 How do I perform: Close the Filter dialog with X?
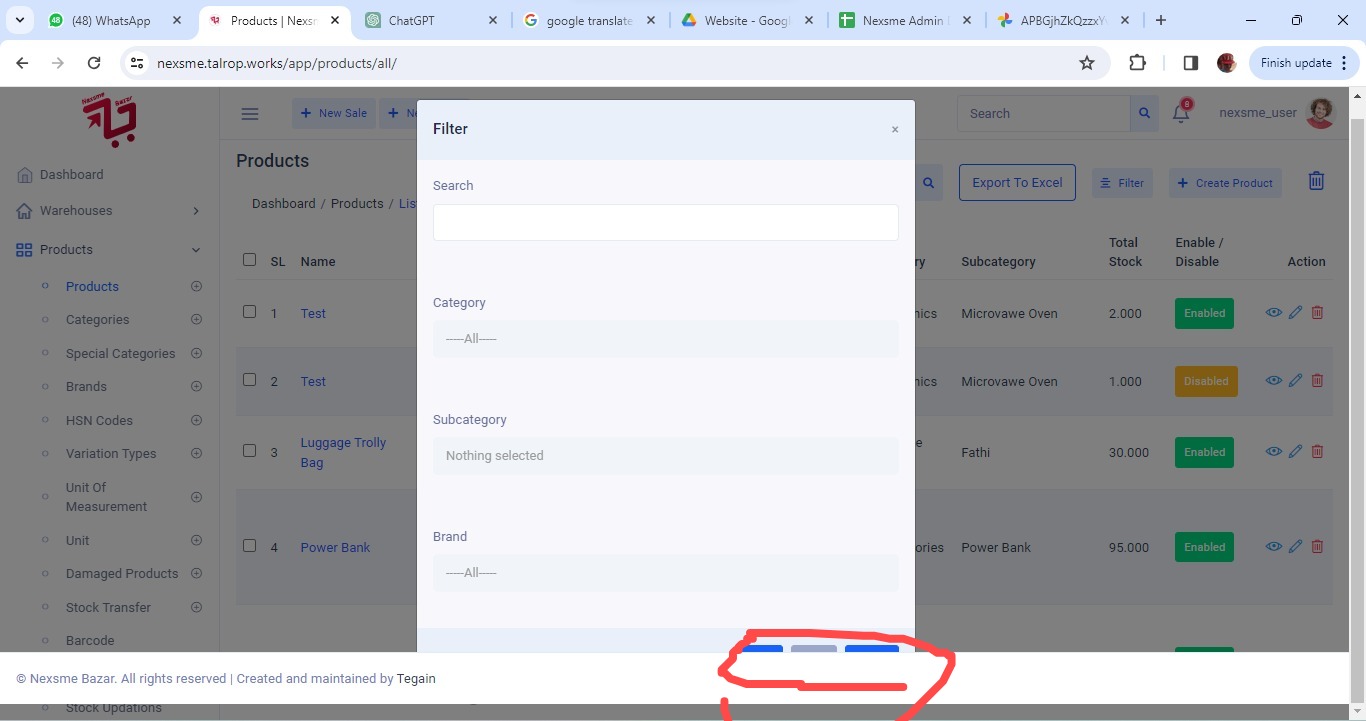coord(895,130)
